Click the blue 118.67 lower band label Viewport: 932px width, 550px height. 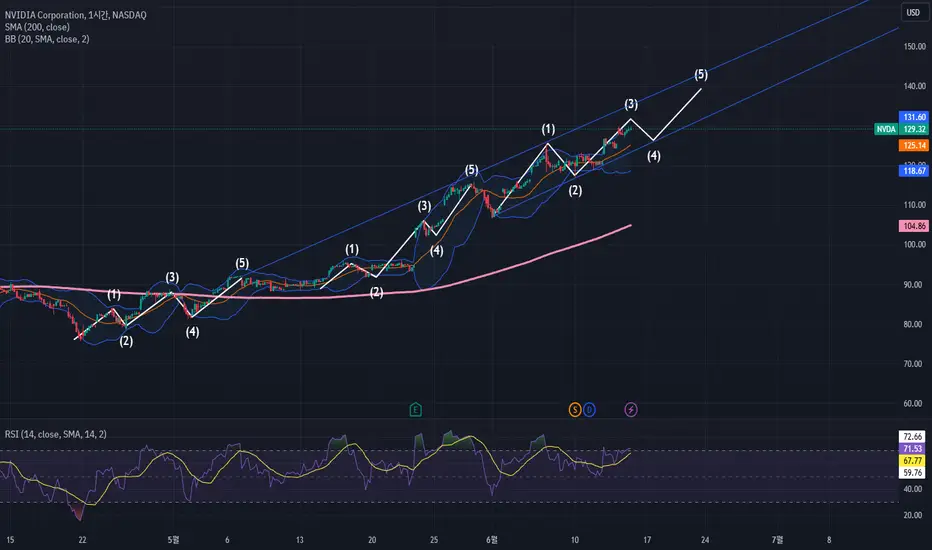pos(914,171)
